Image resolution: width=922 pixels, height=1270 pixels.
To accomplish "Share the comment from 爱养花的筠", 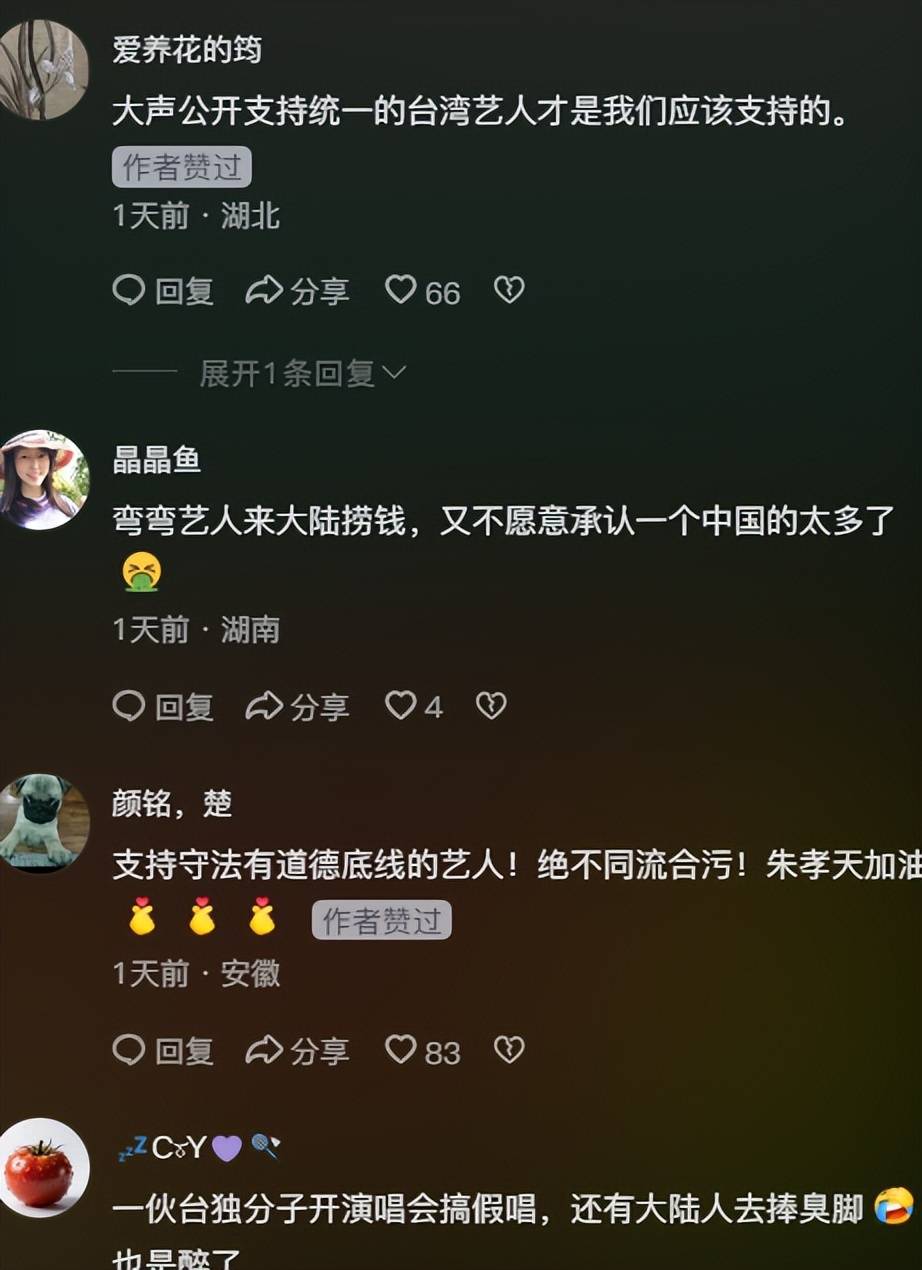I will 297,291.
